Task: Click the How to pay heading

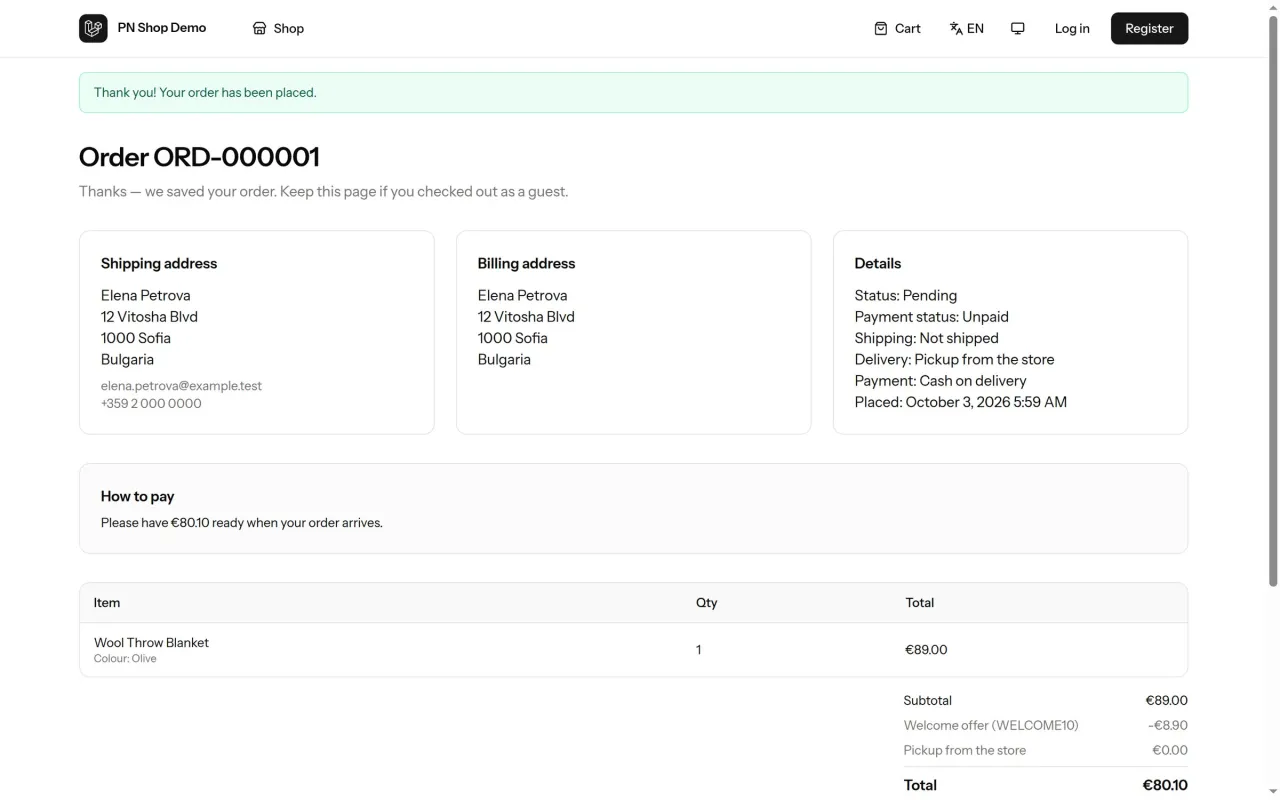Action: point(138,496)
